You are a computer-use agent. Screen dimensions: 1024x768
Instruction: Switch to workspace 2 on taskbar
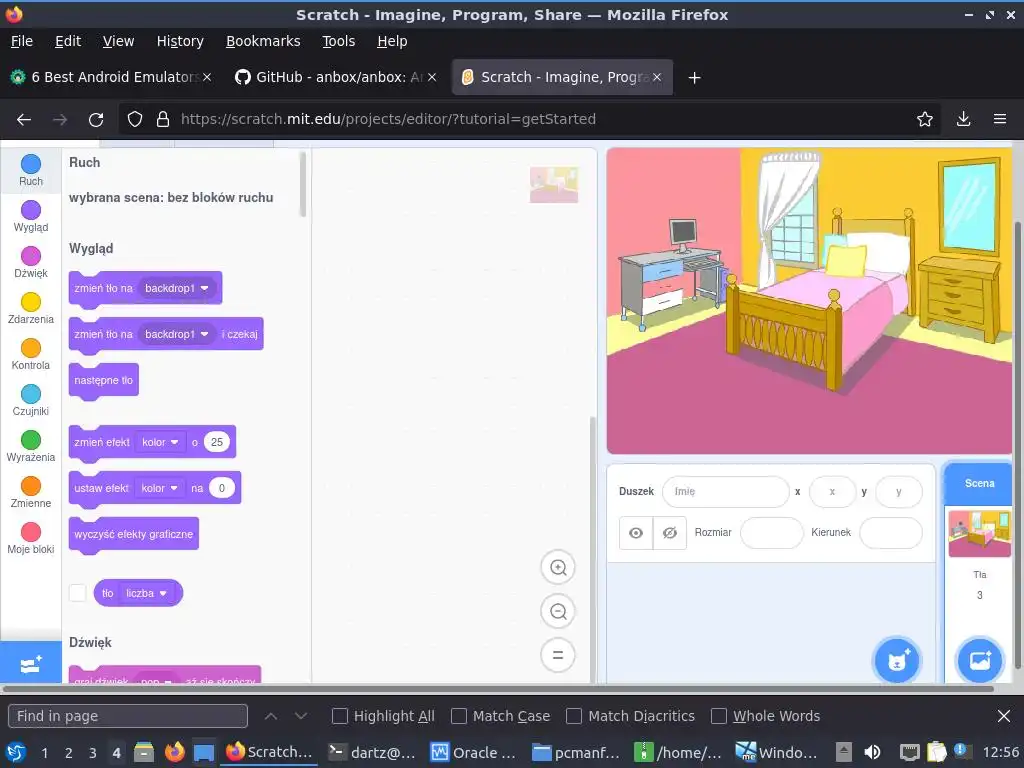pos(69,753)
